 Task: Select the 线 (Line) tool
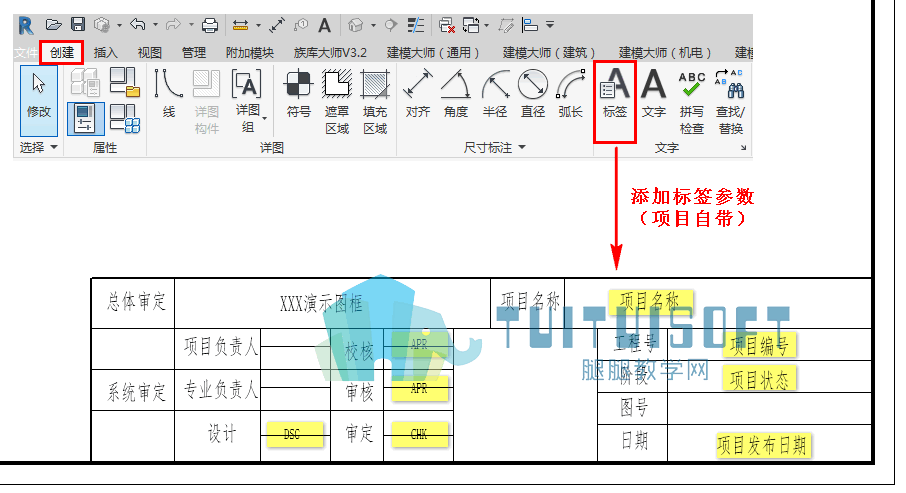click(168, 93)
